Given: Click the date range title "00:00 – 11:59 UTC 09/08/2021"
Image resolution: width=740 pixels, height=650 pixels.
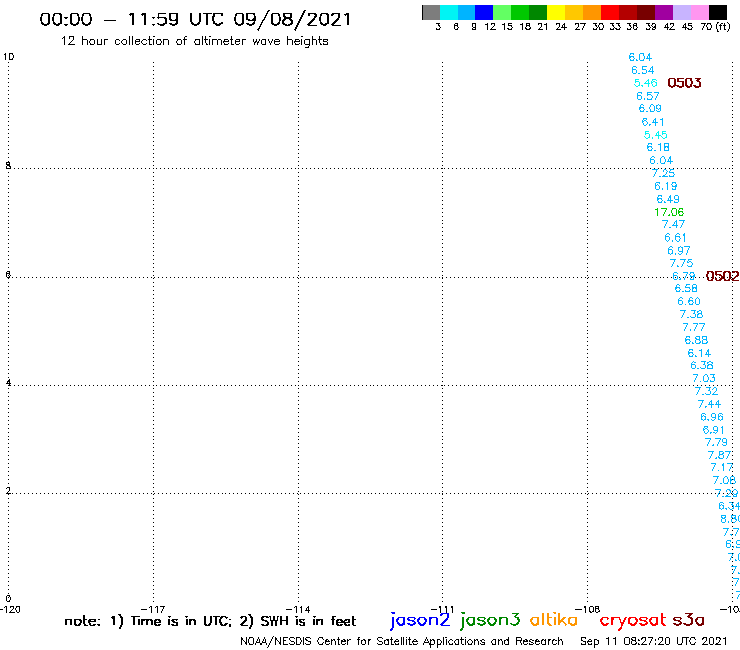Looking at the screenshot, I should 195,20.
